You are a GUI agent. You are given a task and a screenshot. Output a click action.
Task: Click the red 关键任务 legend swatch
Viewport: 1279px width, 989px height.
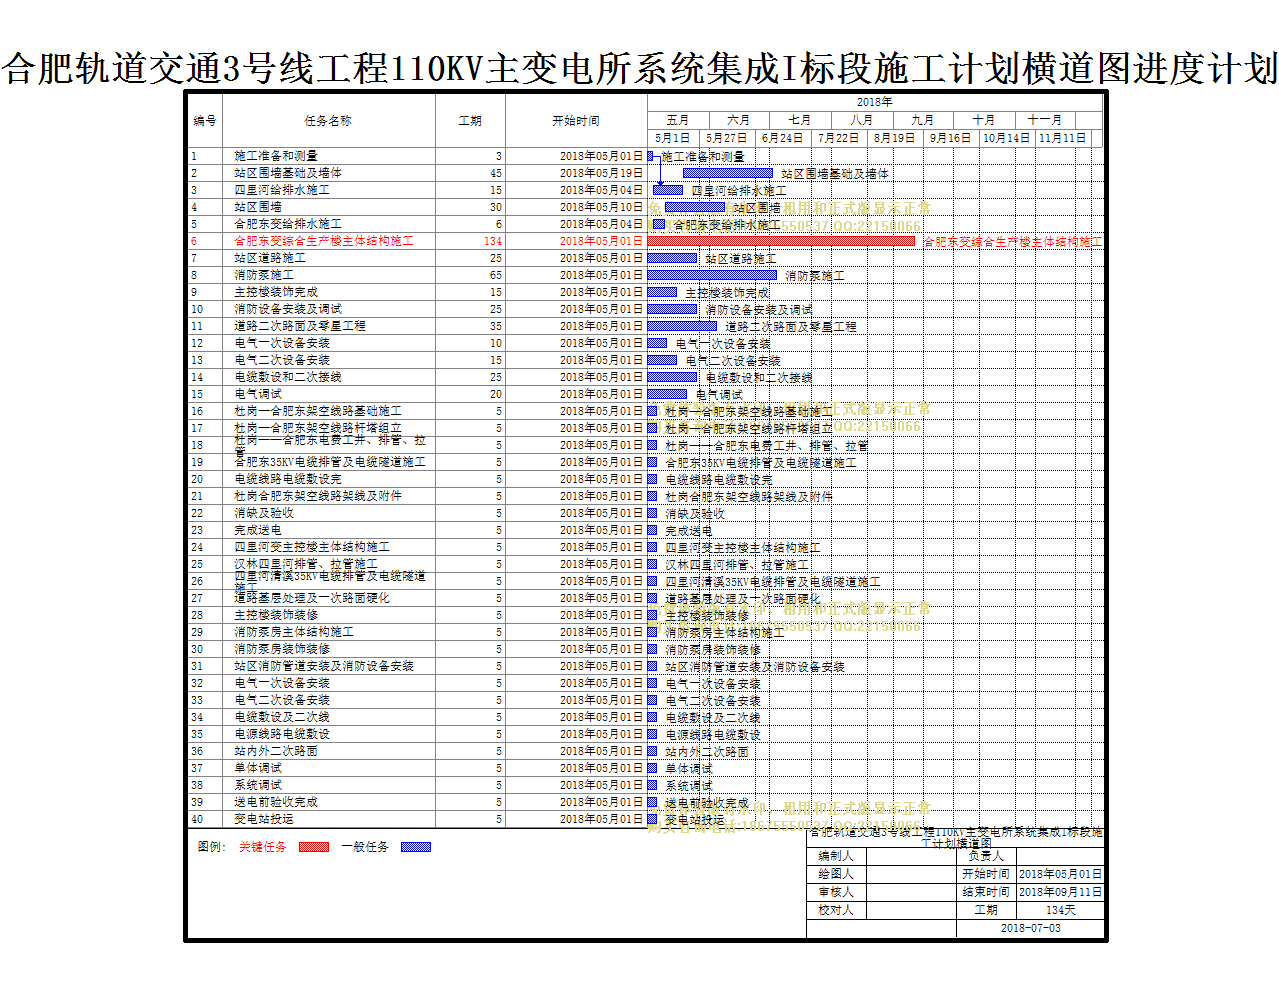coord(314,847)
